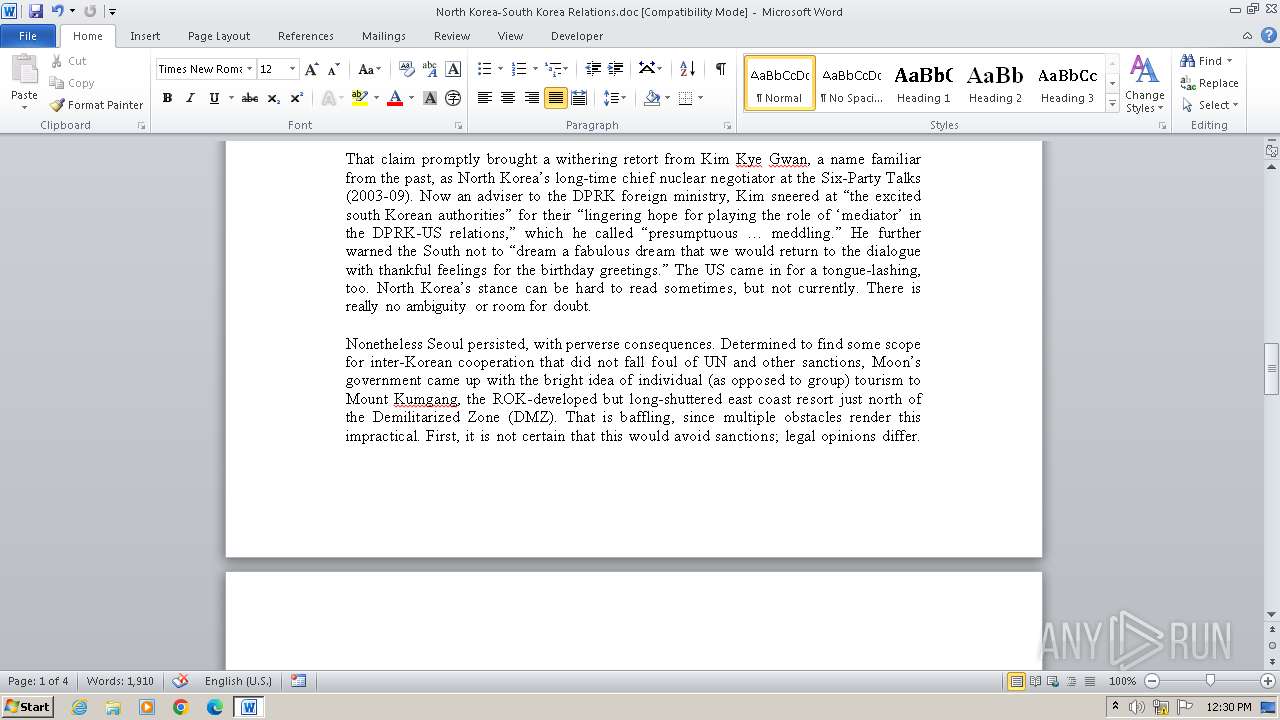Viewport: 1280px width, 720px height.
Task: Align text to the left
Action: [485, 98]
